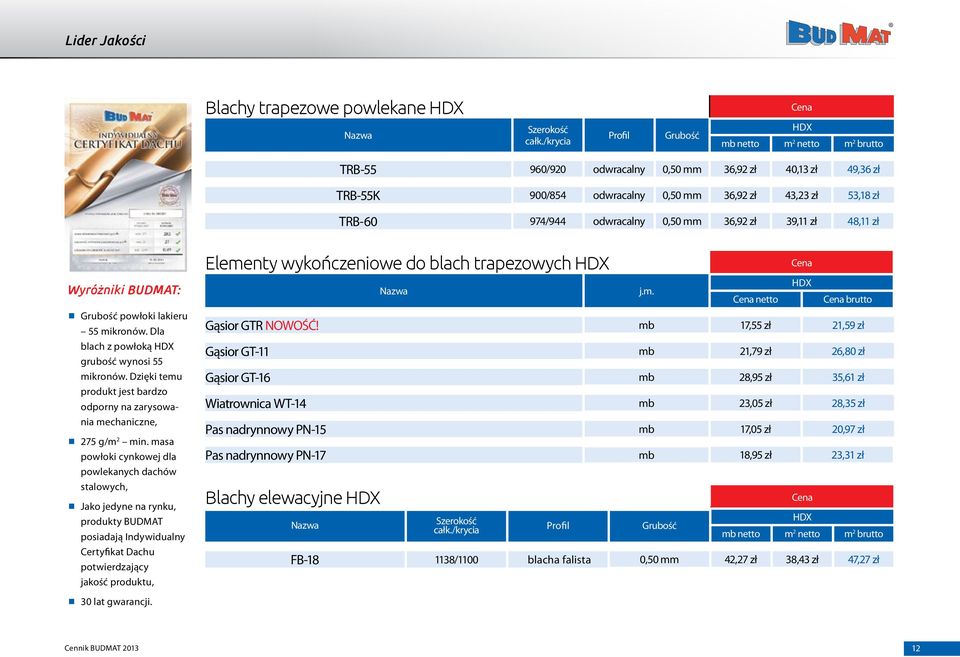Select gross price 23,31 zł

(848, 456)
